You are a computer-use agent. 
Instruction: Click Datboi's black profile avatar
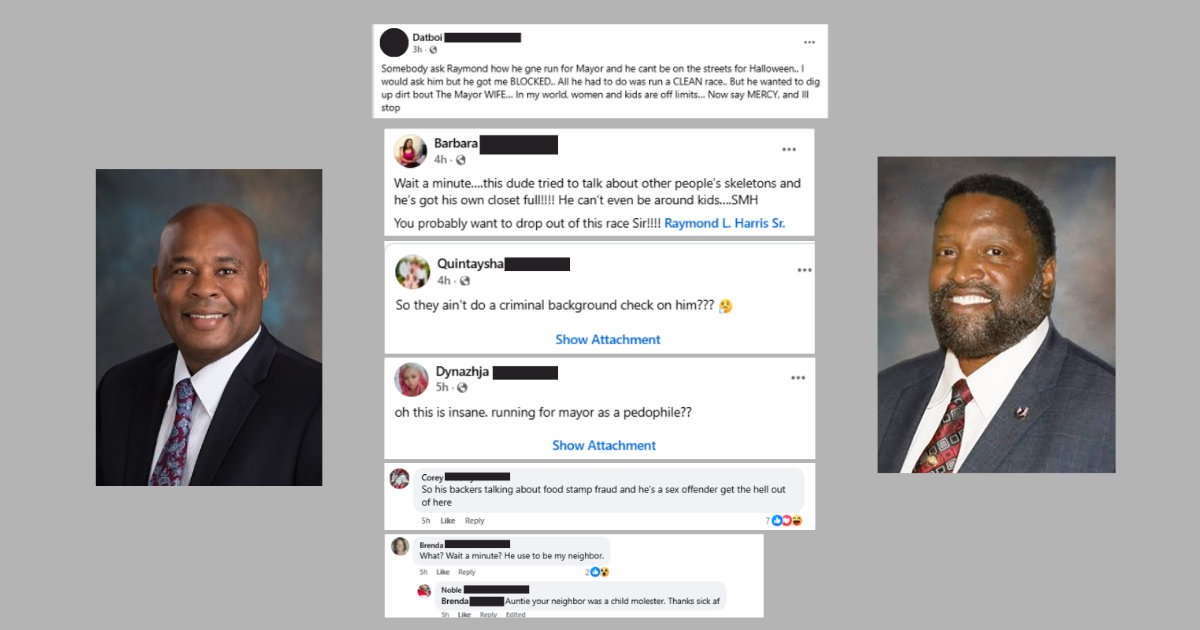click(x=394, y=42)
